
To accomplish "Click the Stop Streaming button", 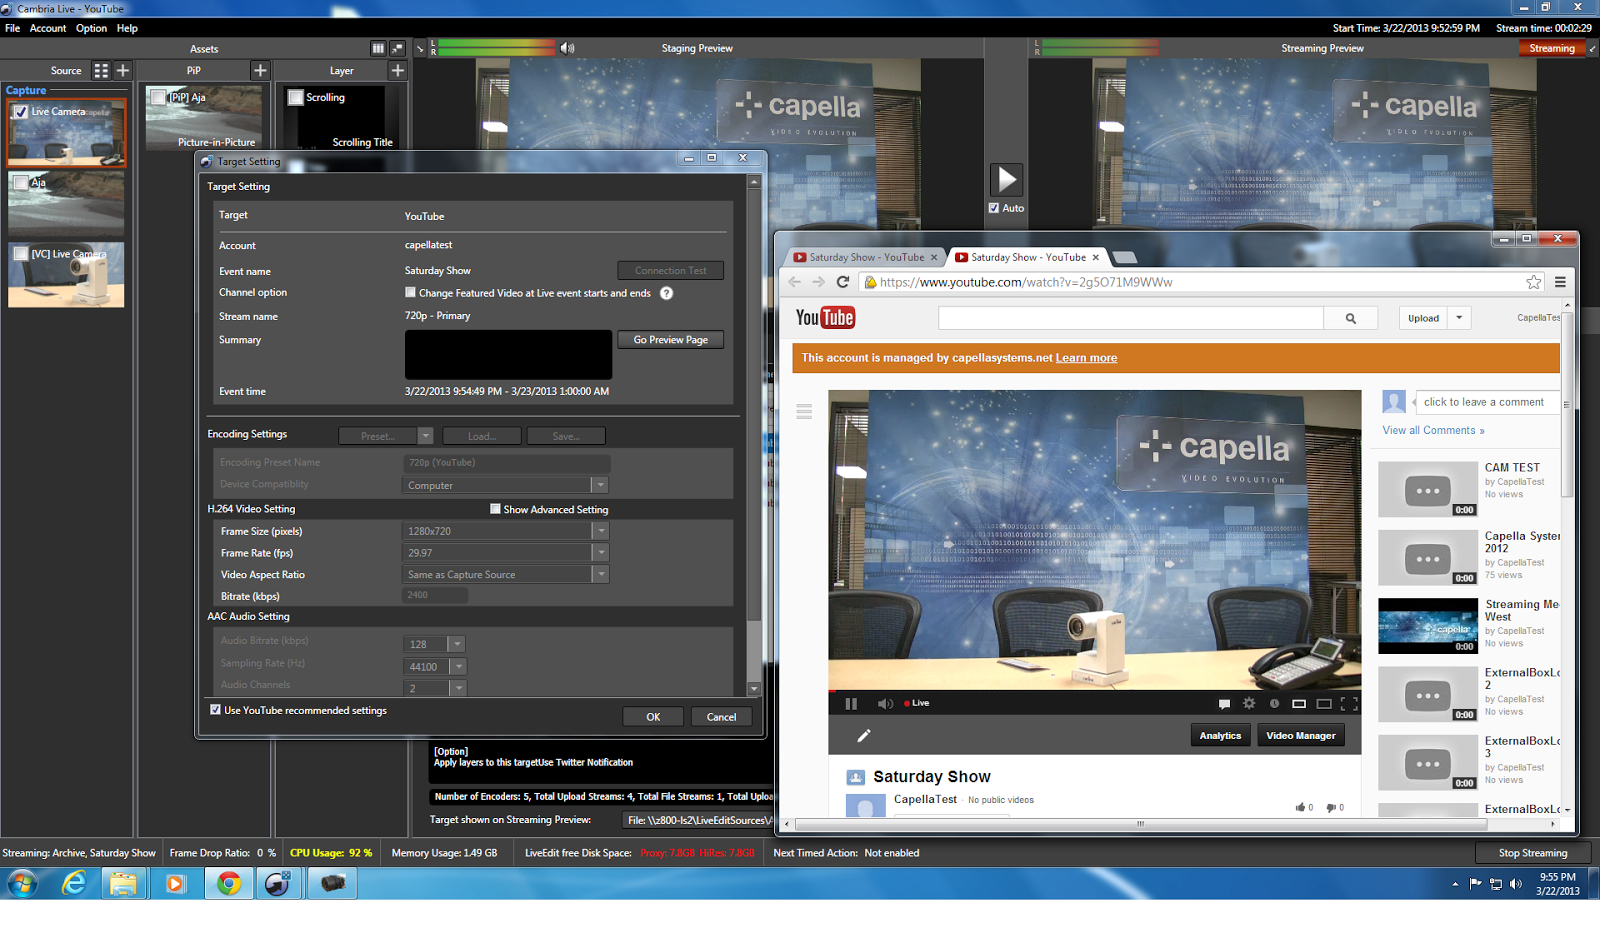I will [1533, 853].
